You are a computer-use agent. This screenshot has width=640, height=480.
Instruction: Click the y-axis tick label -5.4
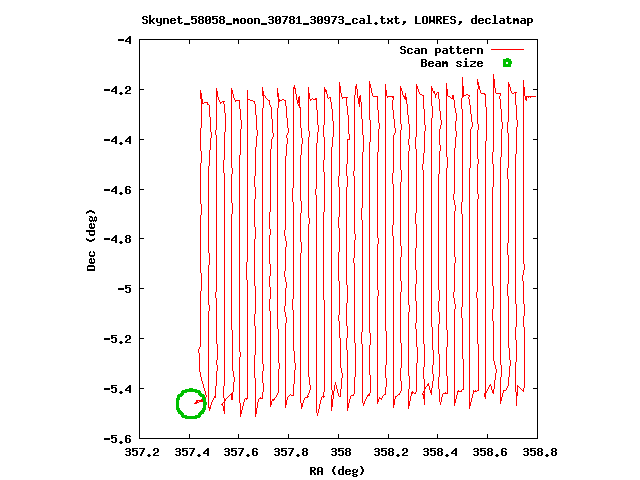tap(118, 389)
